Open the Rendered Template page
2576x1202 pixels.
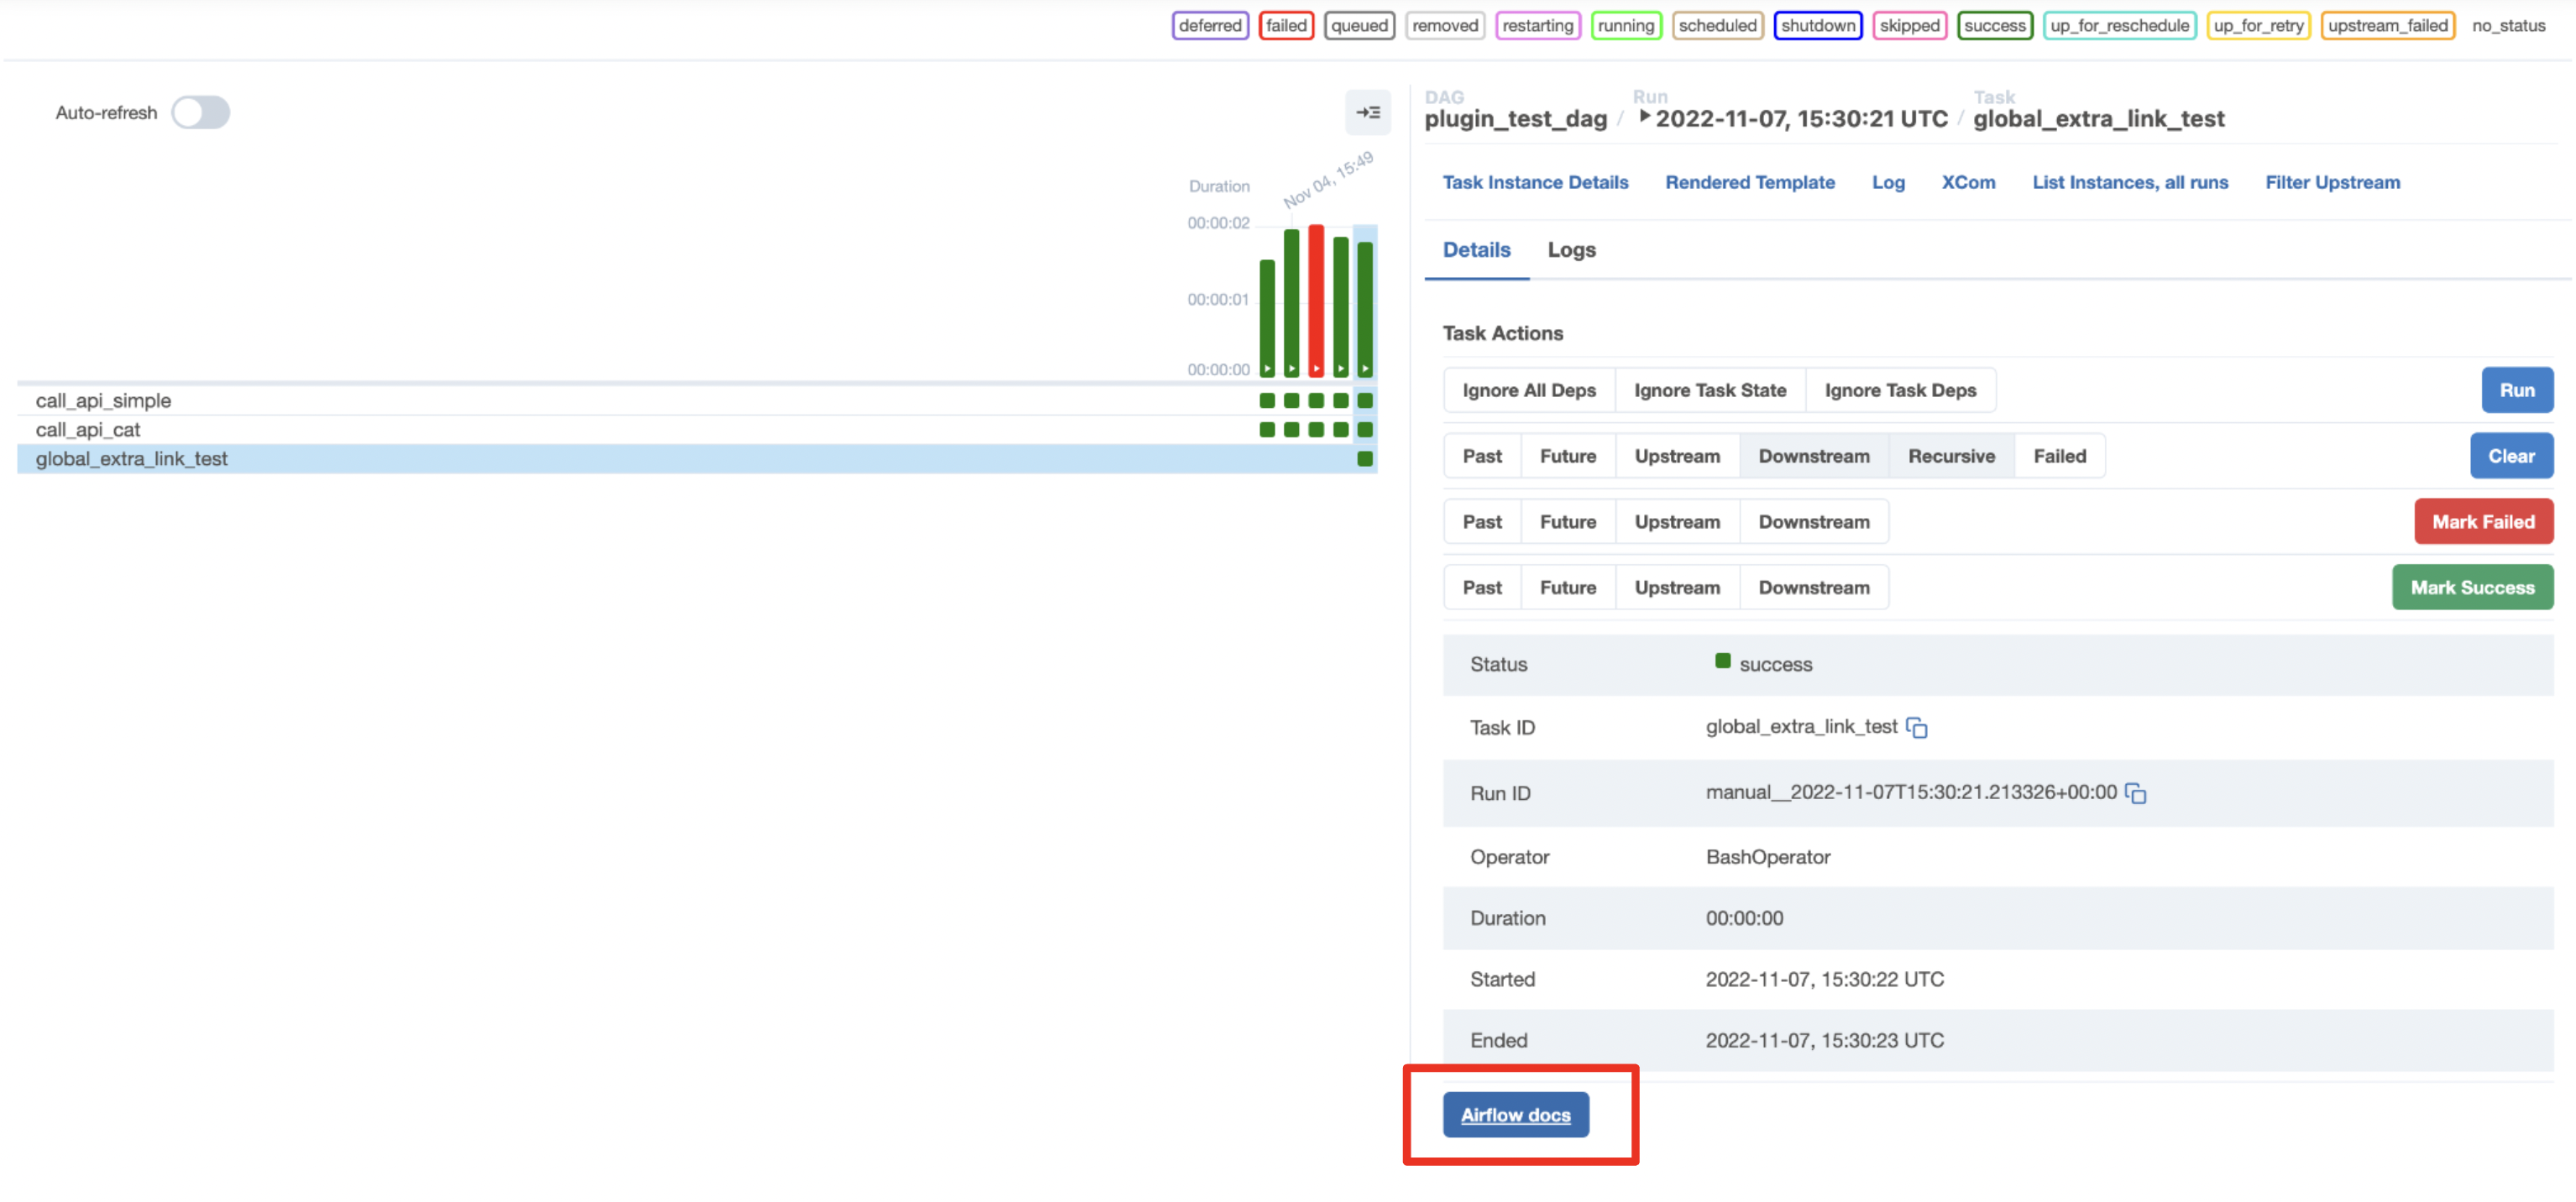[1749, 182]
